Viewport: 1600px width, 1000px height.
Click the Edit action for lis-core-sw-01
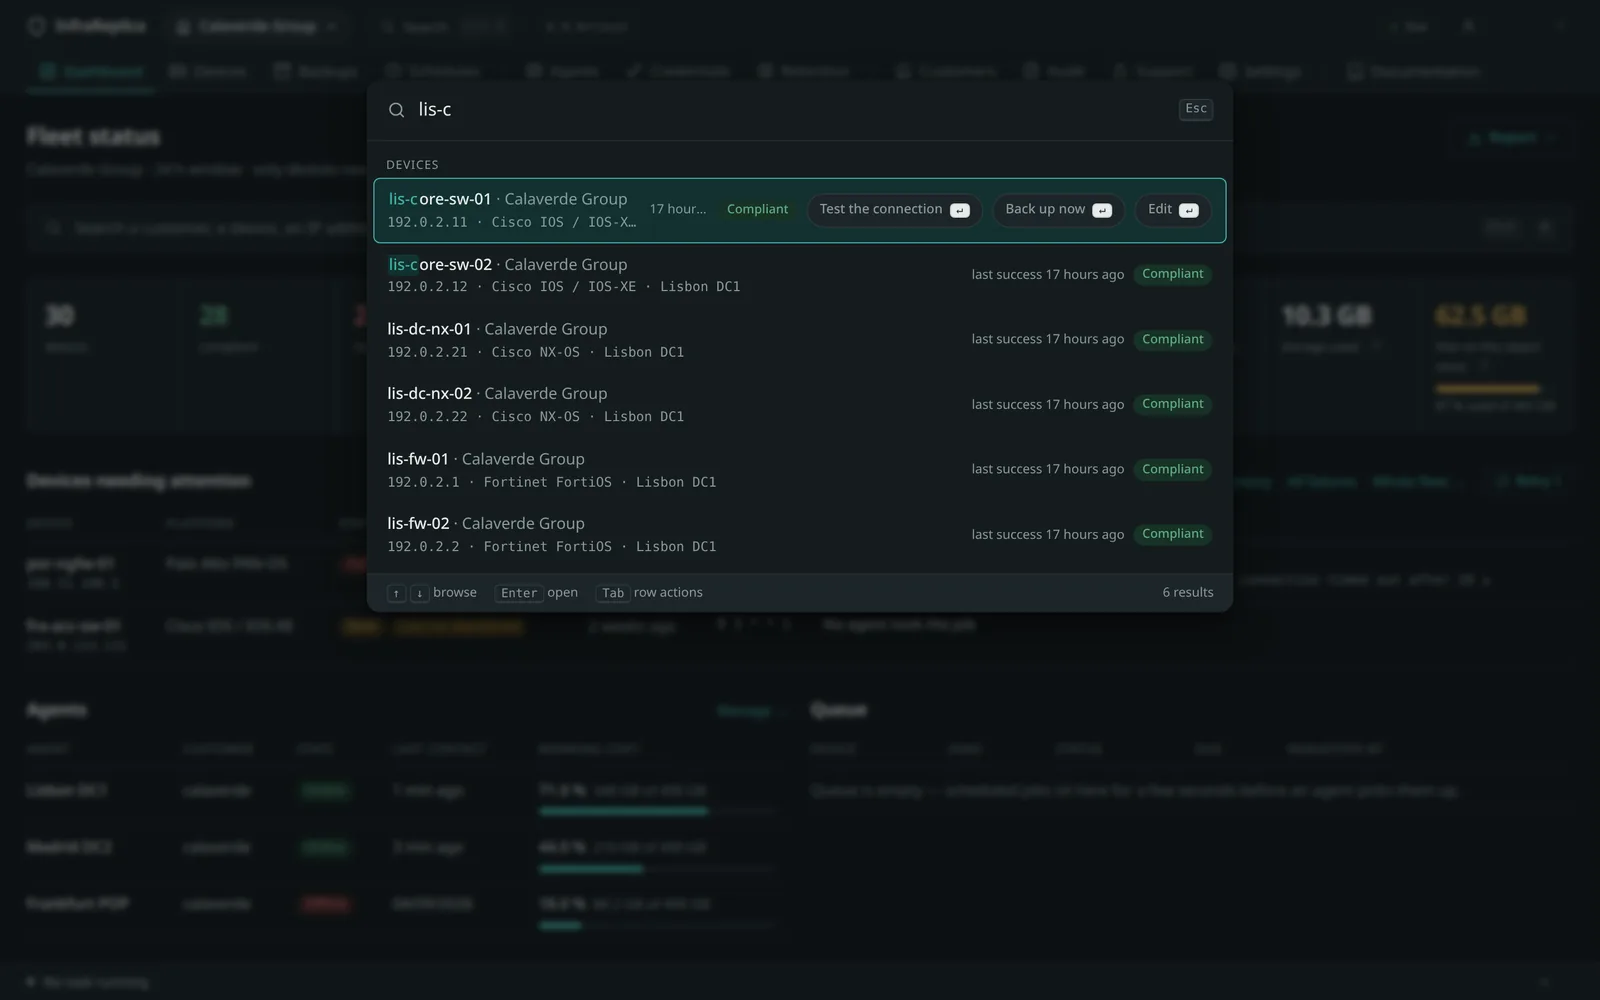tap(1173, 210)
